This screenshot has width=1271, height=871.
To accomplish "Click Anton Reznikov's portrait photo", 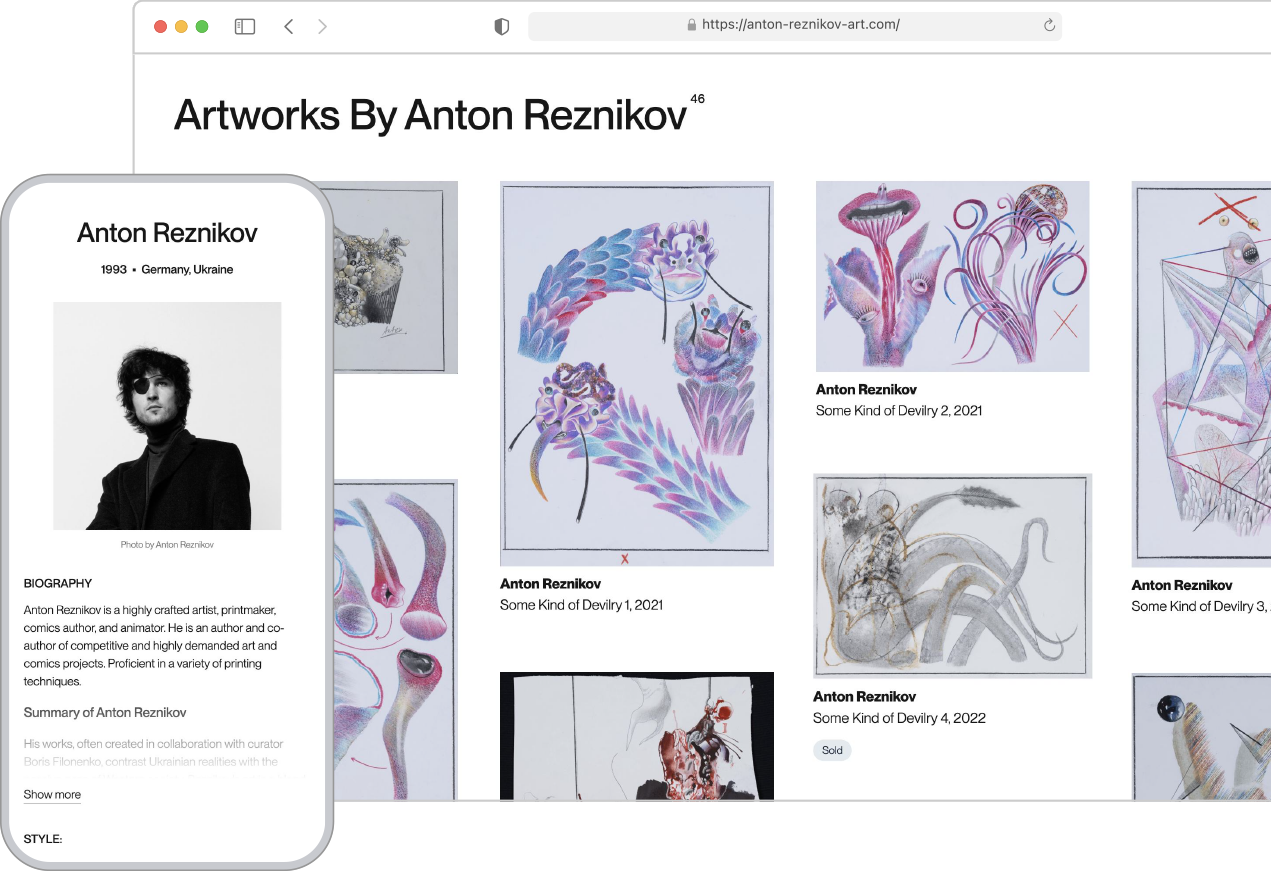I will [x=167, y=416].
